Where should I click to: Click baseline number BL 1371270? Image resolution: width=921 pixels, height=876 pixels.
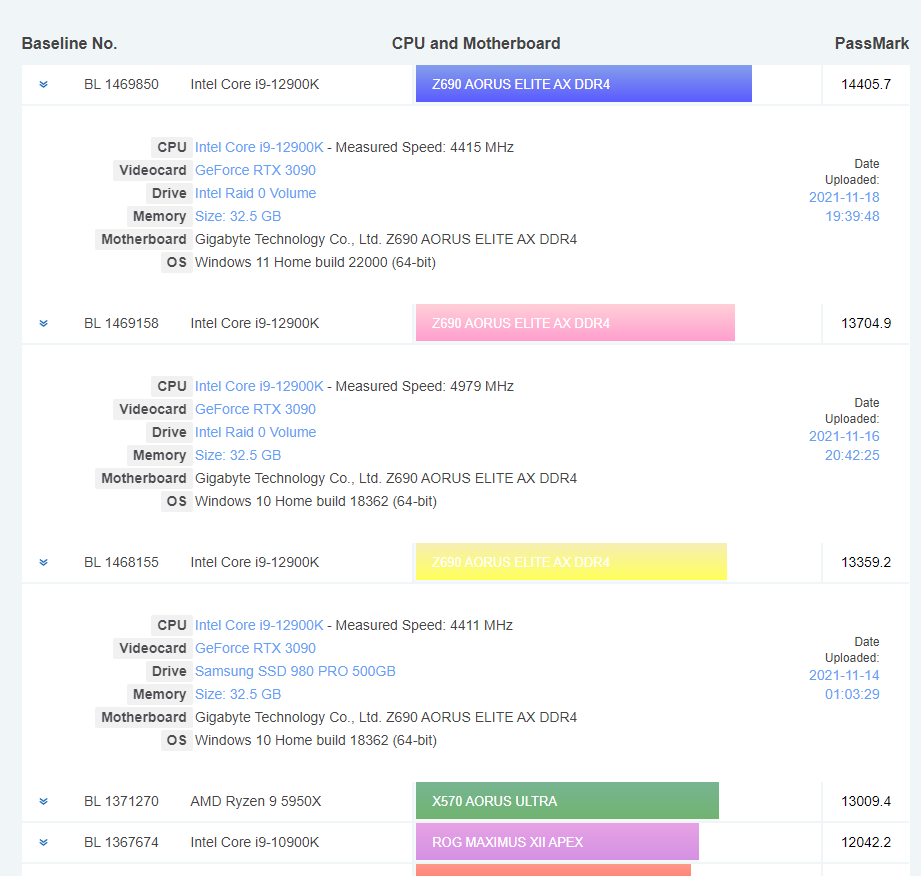coord(121,801)
